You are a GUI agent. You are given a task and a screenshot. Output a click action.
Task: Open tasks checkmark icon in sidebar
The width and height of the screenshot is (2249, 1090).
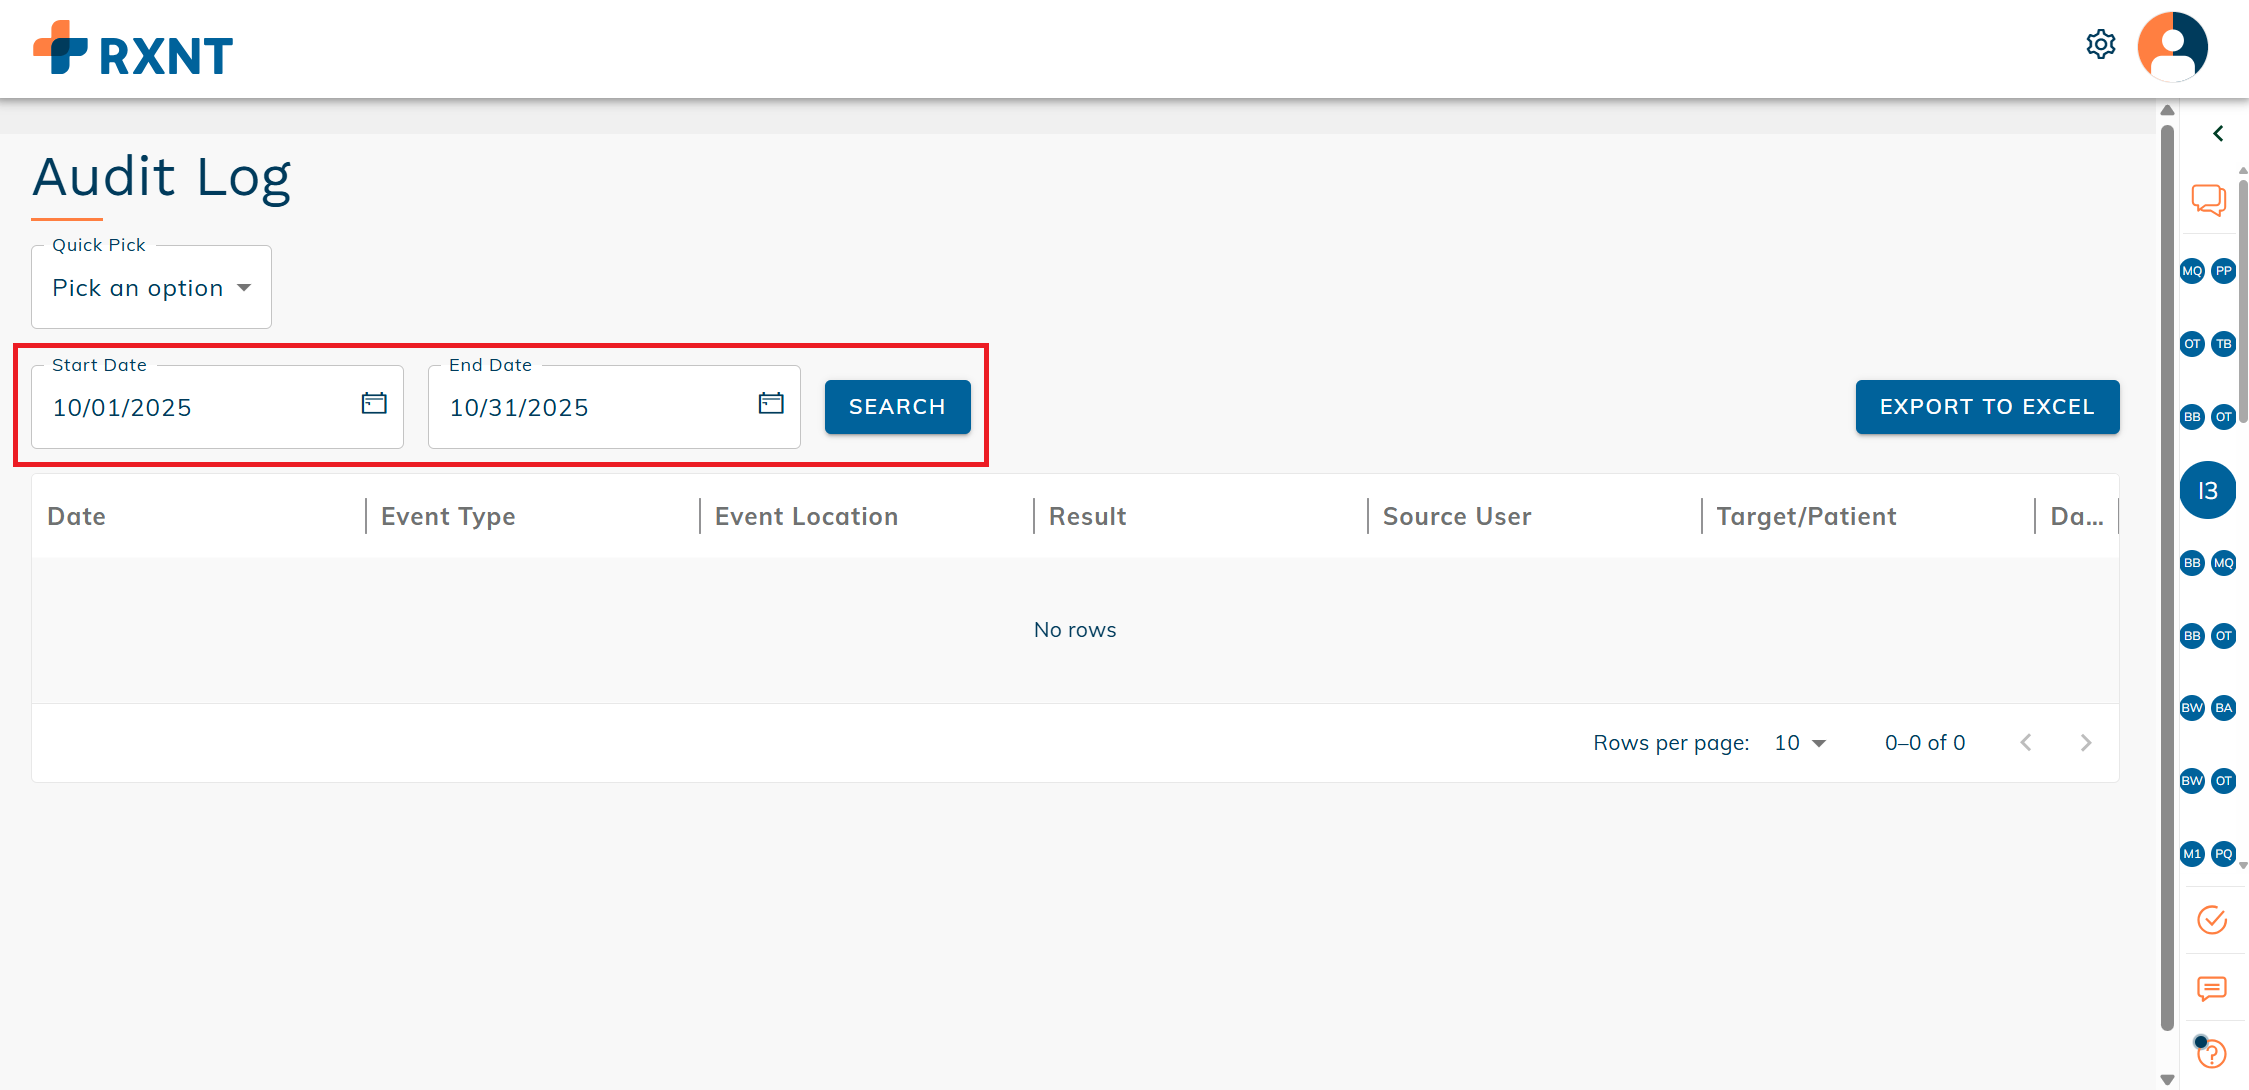[x=2211, y=919]
